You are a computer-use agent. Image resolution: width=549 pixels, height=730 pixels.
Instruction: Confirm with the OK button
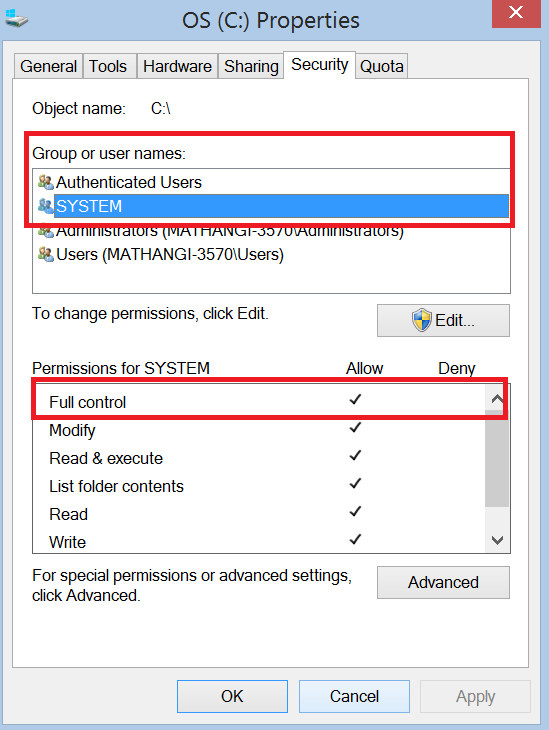[232, 696]
